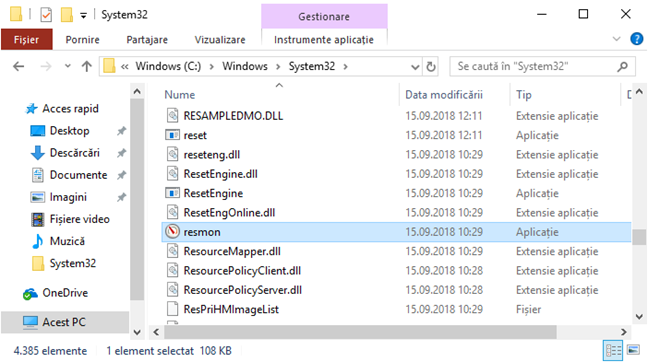The width and height of the screenshot is (648, 362).
Task: Click file list scroll down arrow
Action: pyautogui.click(x=639, y=317)
